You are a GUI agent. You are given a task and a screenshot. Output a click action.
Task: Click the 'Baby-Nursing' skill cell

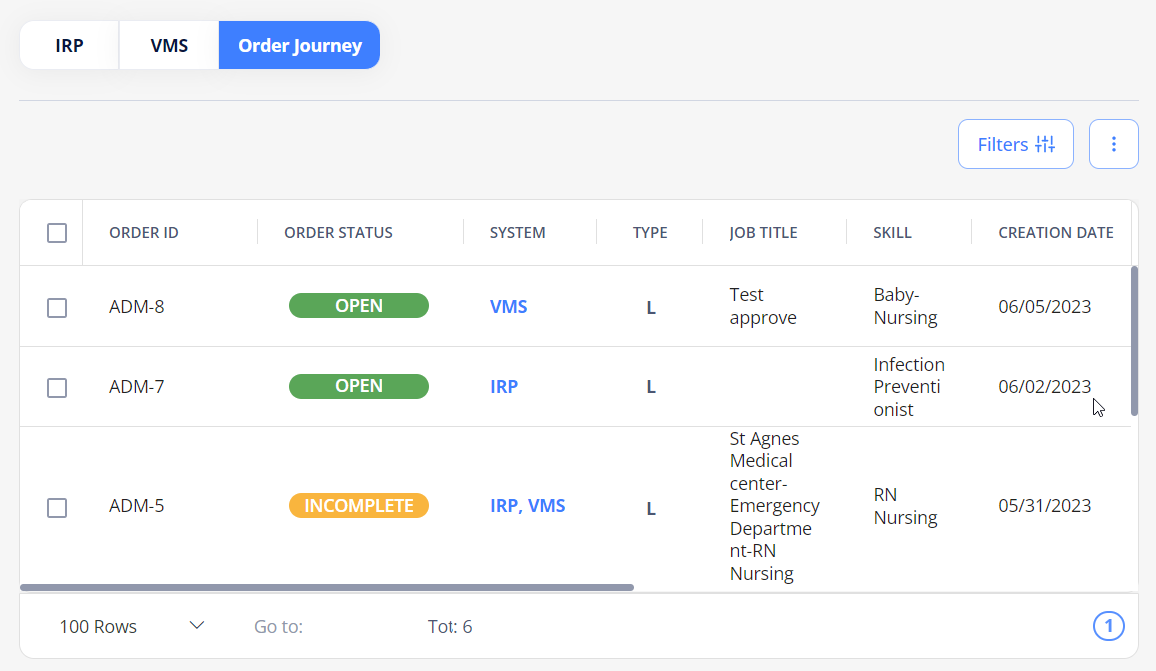[905, 306]
